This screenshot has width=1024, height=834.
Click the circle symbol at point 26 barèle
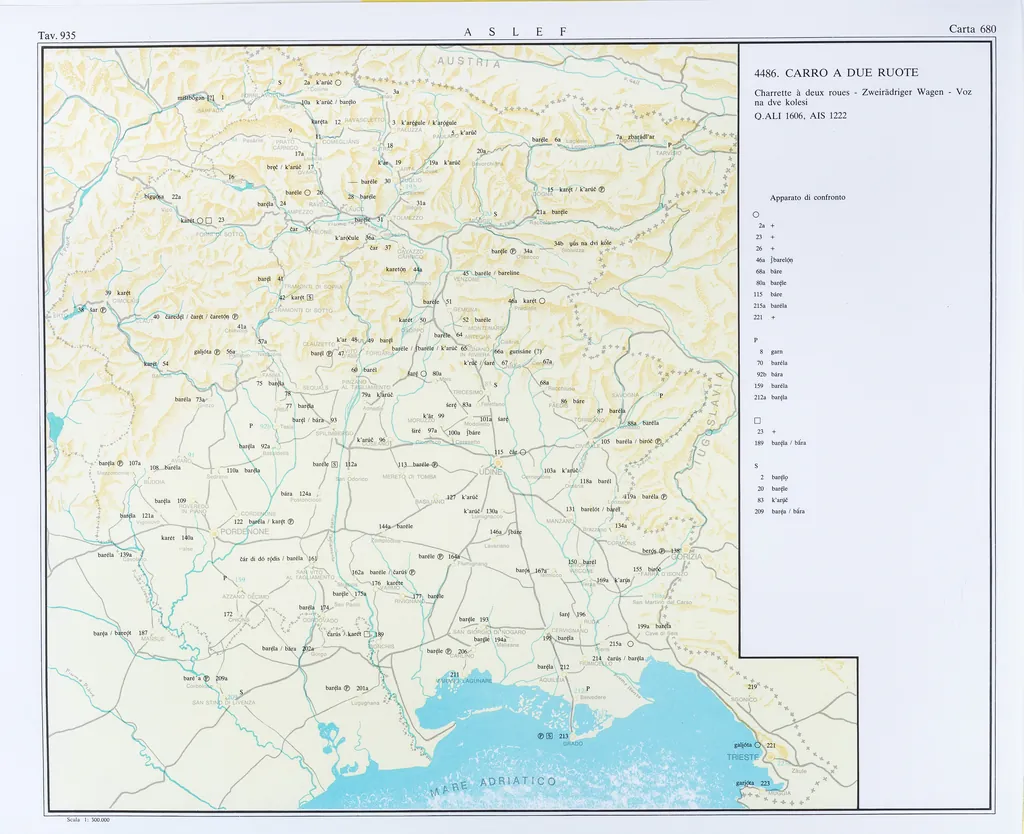click(x=308, y=192)
